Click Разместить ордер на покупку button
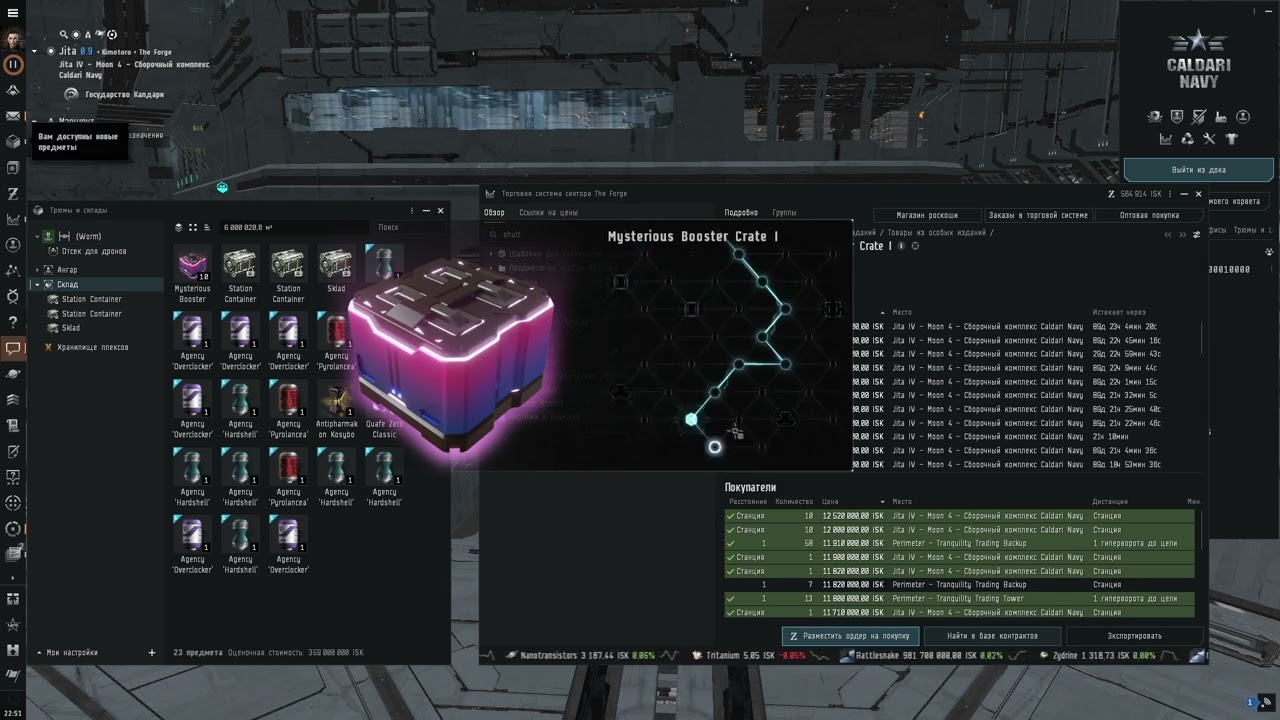Image resolution: width=1280 pixels, height=720 pixels. point(850,636)
